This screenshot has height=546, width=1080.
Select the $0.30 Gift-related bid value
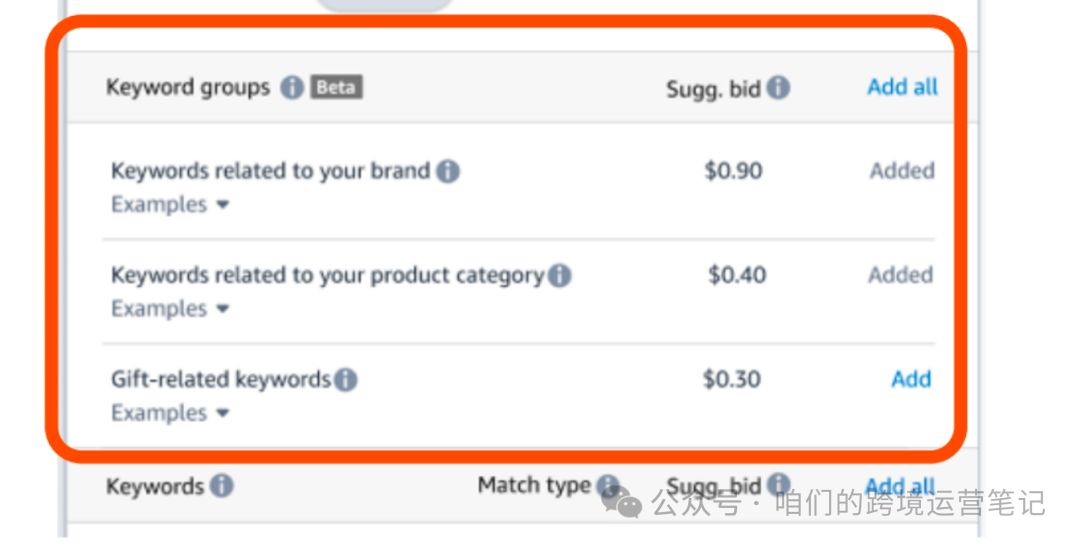click(732, 379)
